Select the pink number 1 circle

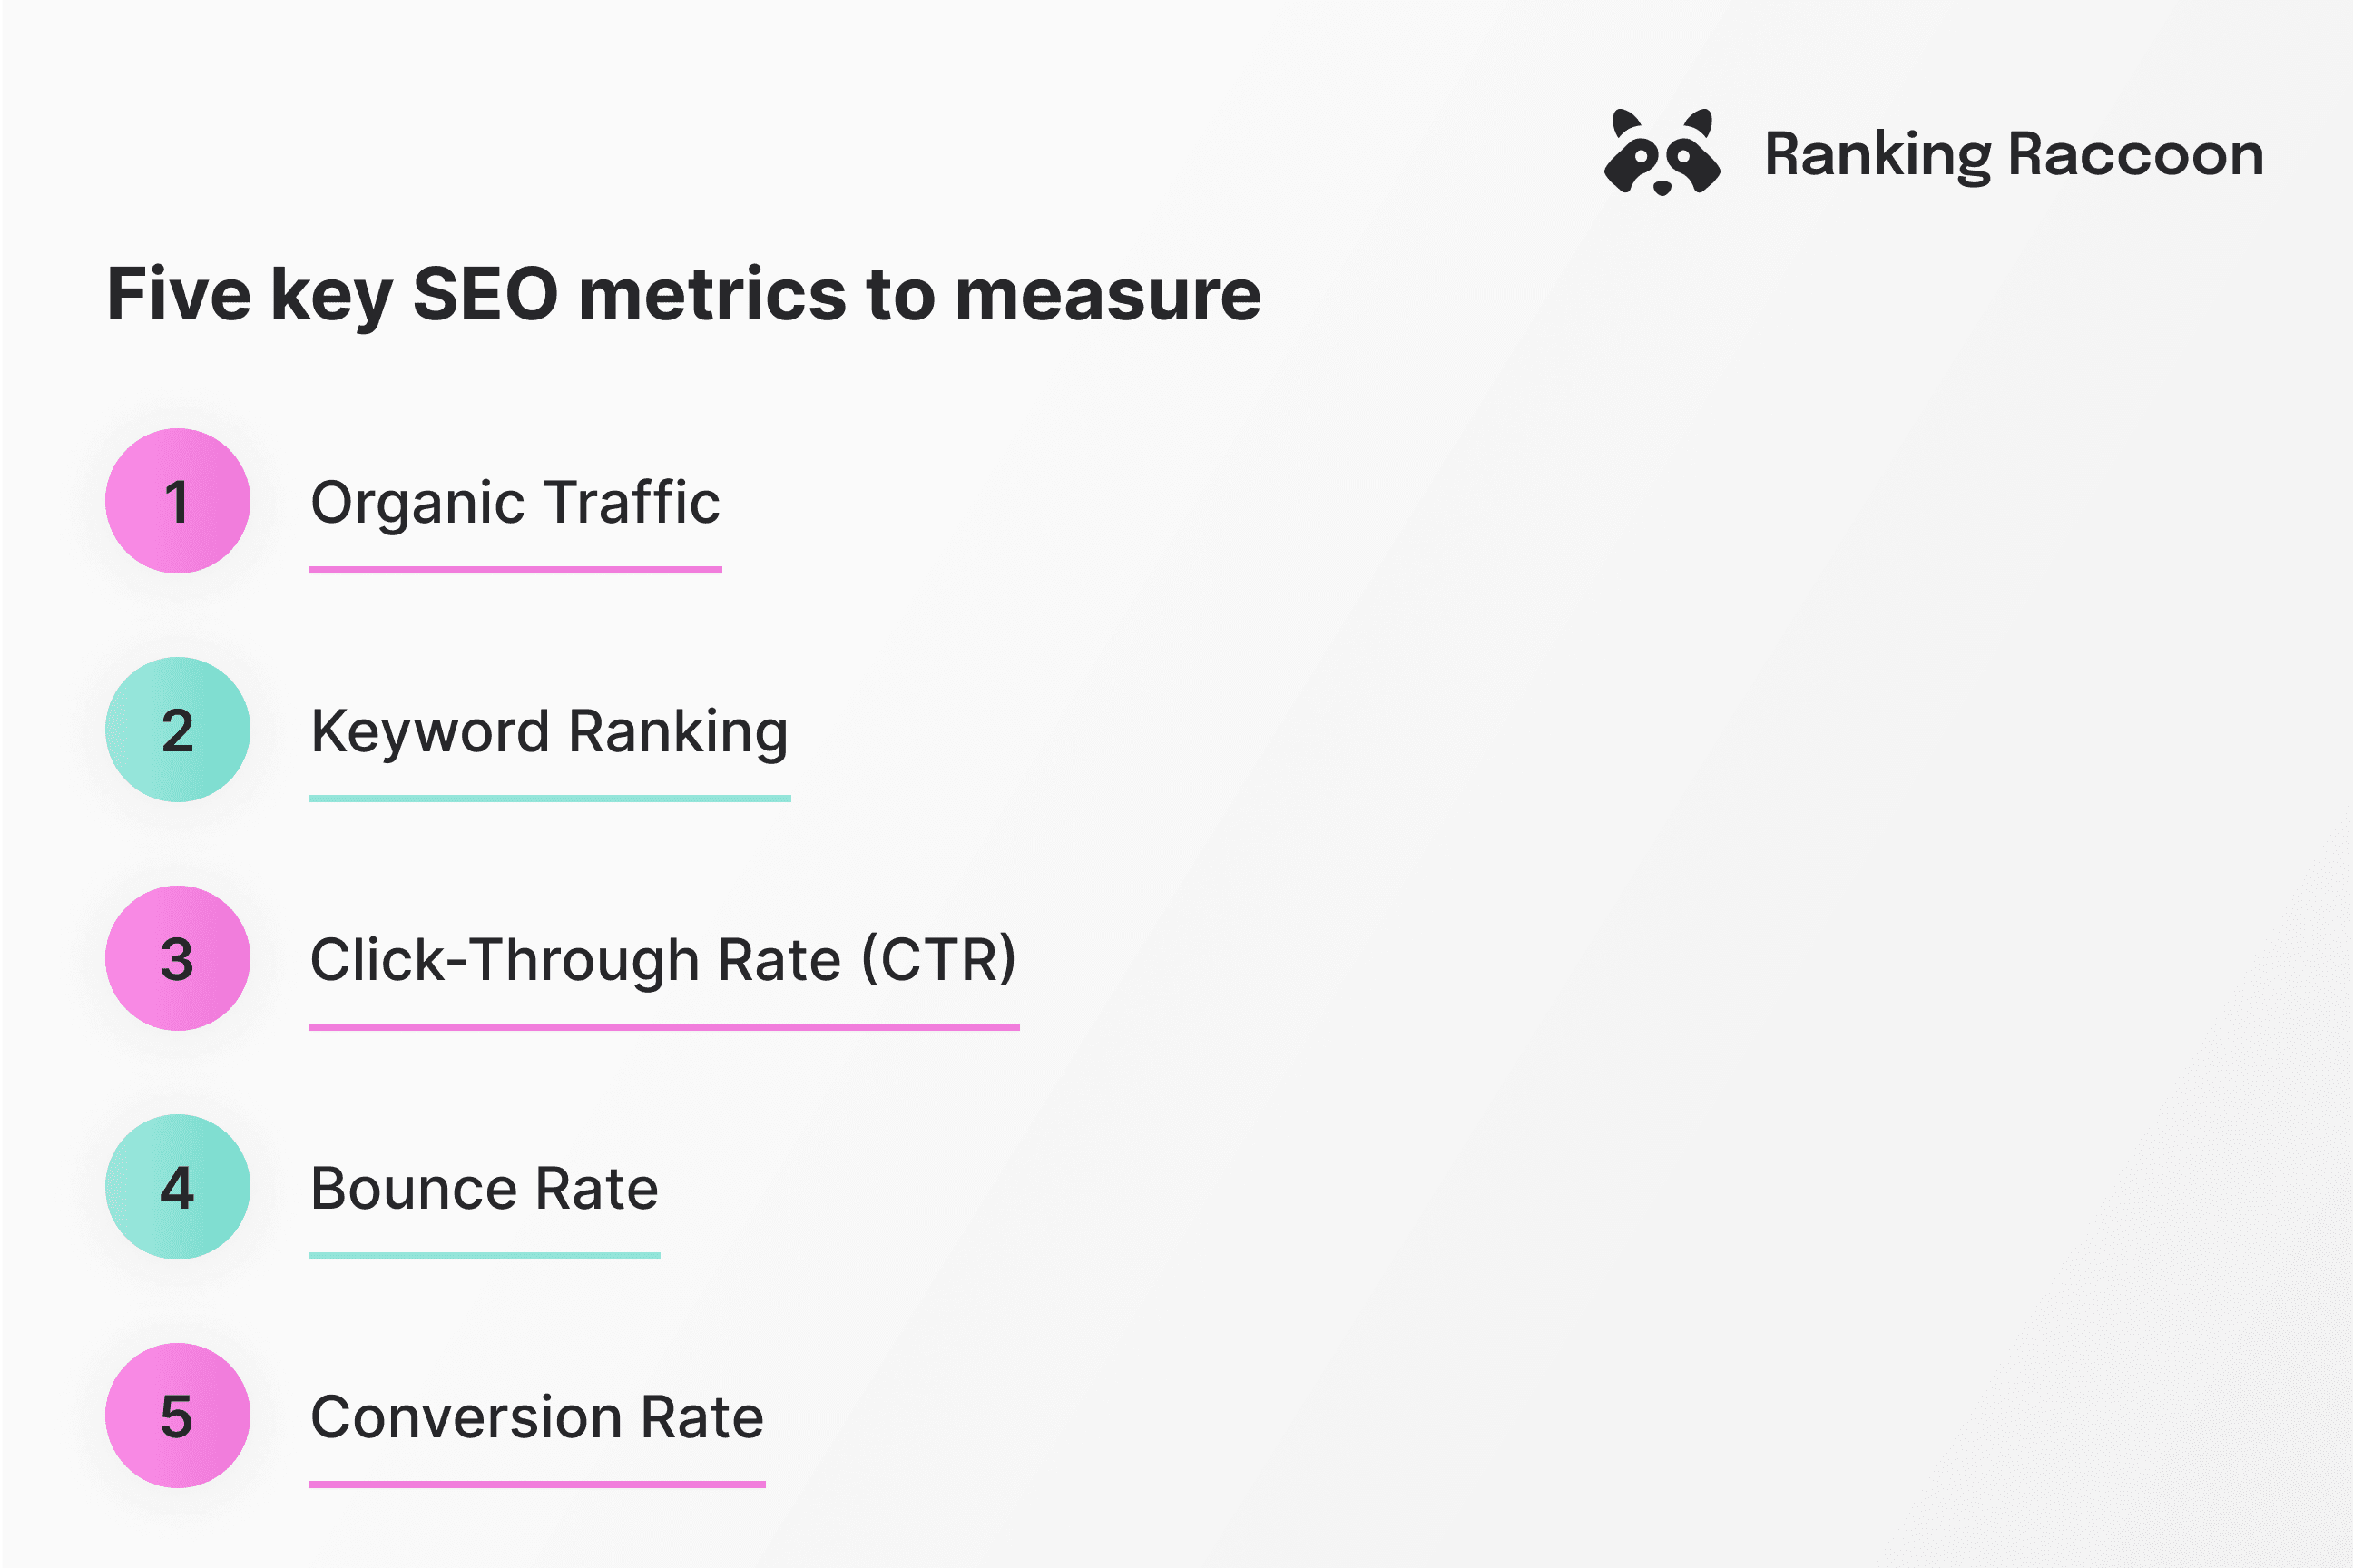point(178,501)
